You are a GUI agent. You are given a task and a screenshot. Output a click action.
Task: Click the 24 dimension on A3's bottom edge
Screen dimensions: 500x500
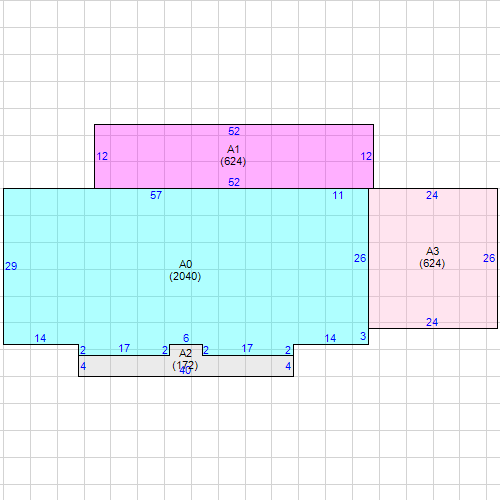(x=432, y=322)
